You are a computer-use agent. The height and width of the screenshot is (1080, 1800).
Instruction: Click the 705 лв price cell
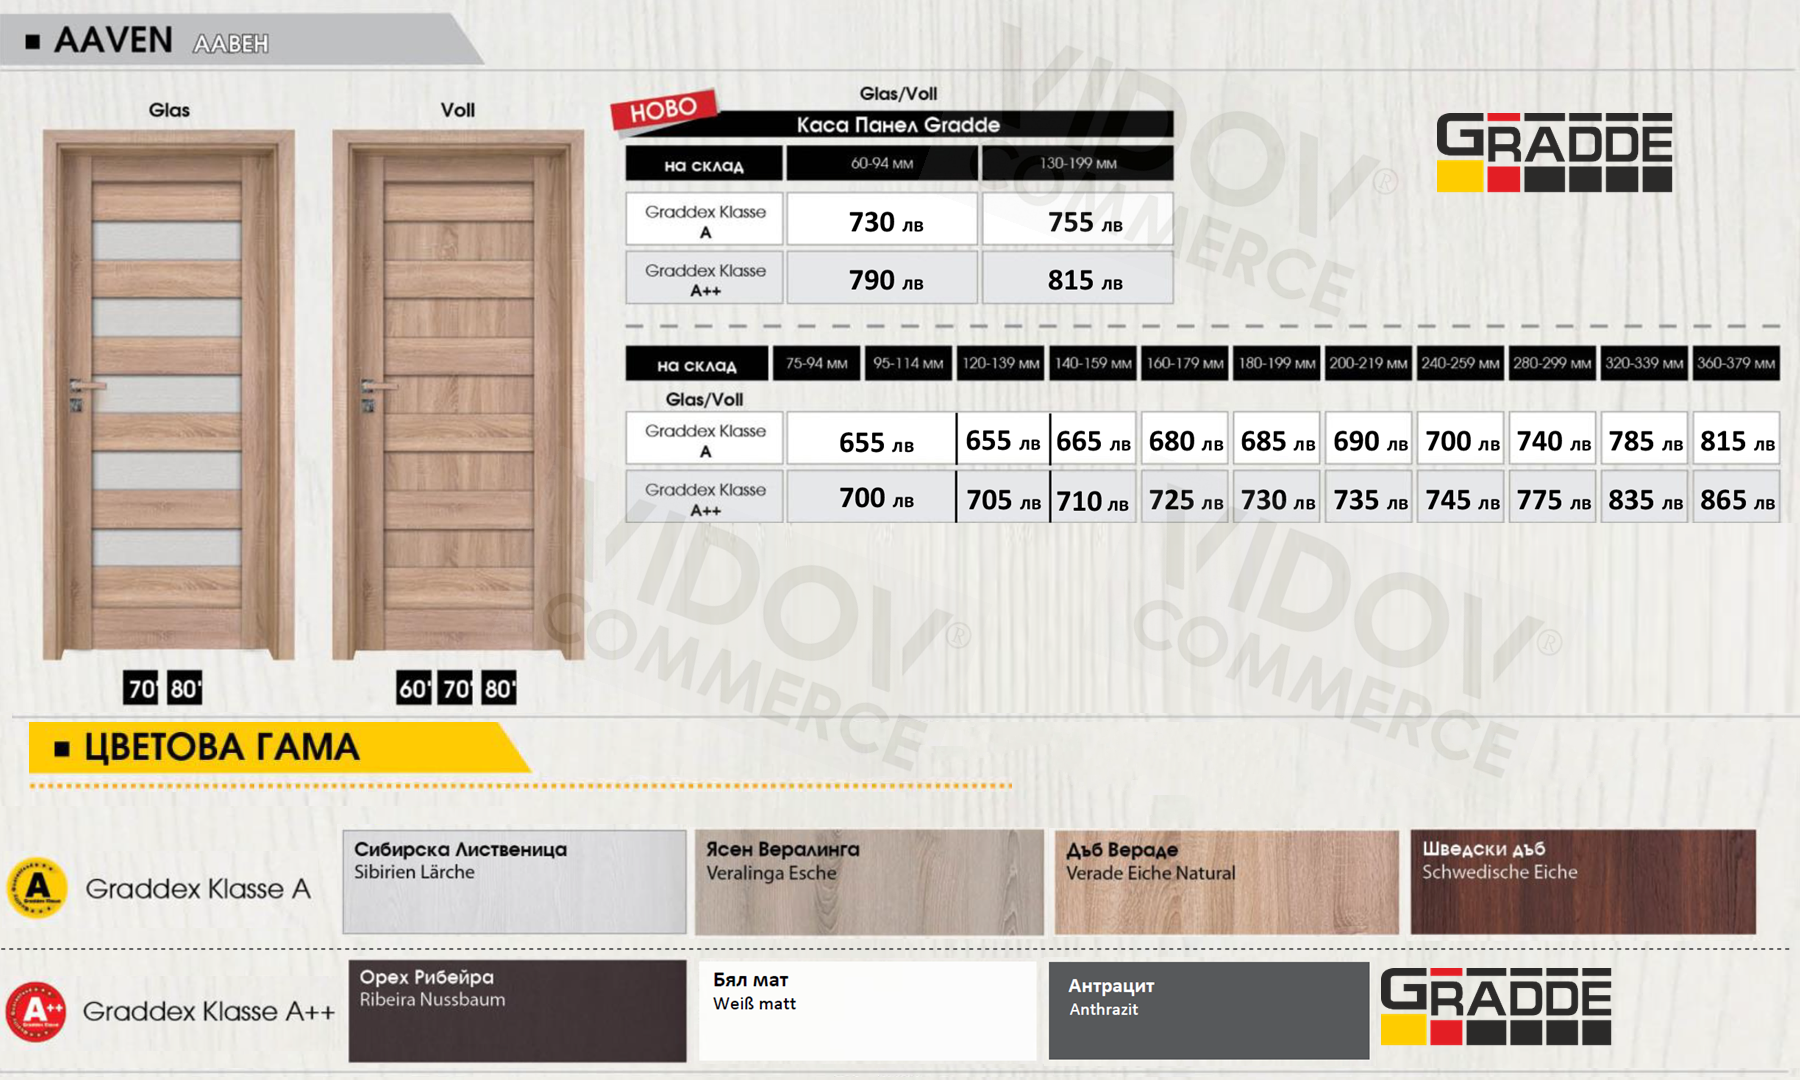point(1003,497)
